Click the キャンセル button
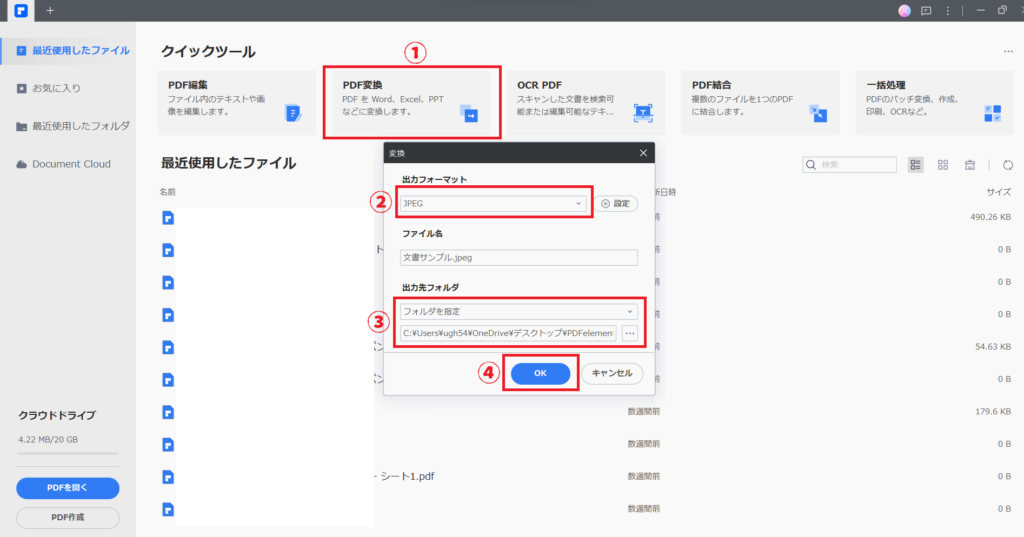The width and height of the screenshot is (1024, 537). pos(612,373)
